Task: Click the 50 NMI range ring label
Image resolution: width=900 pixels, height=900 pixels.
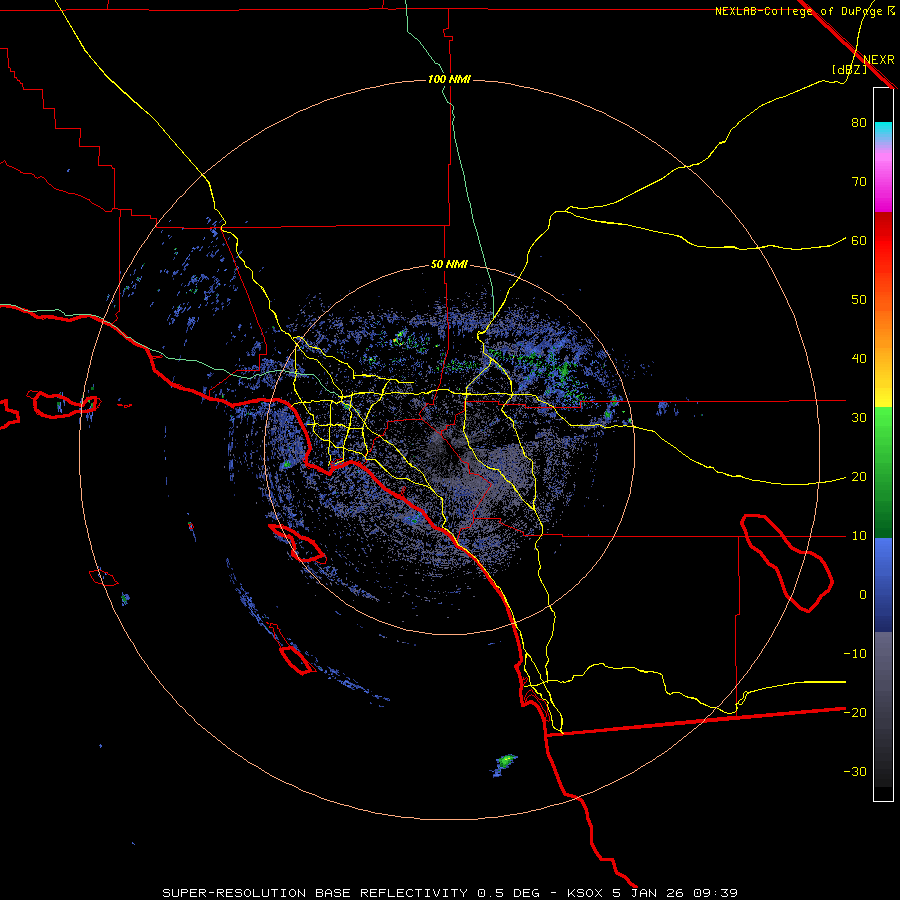Action: coord(449,265)
